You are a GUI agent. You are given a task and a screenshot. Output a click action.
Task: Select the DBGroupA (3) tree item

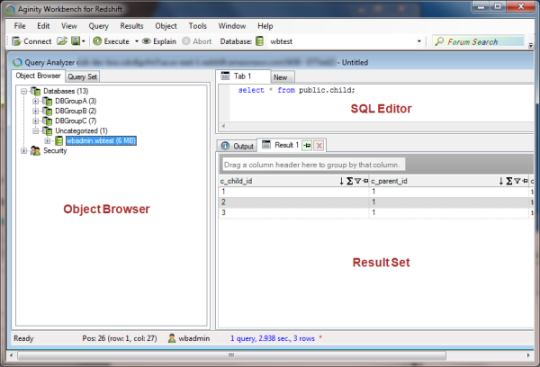76,101
